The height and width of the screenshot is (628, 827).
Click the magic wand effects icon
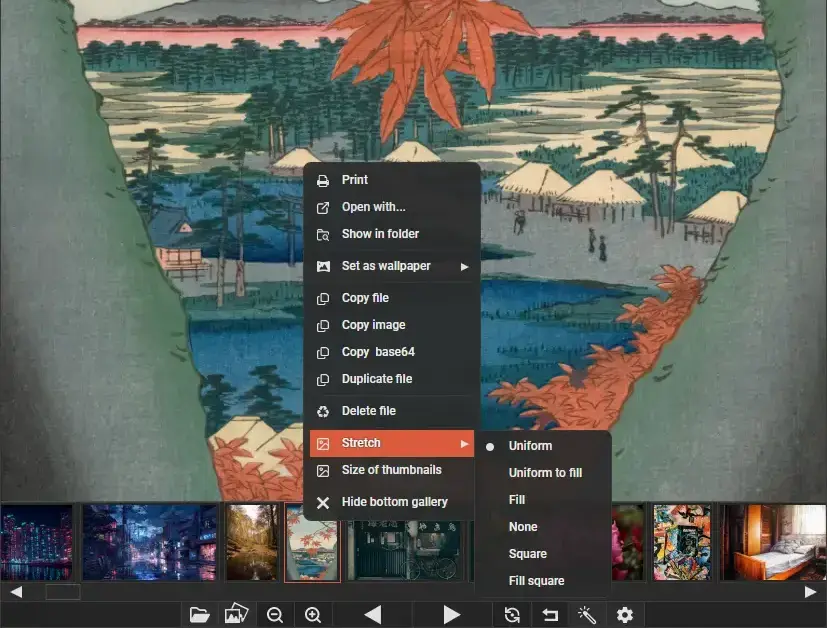tap(586, 614)
